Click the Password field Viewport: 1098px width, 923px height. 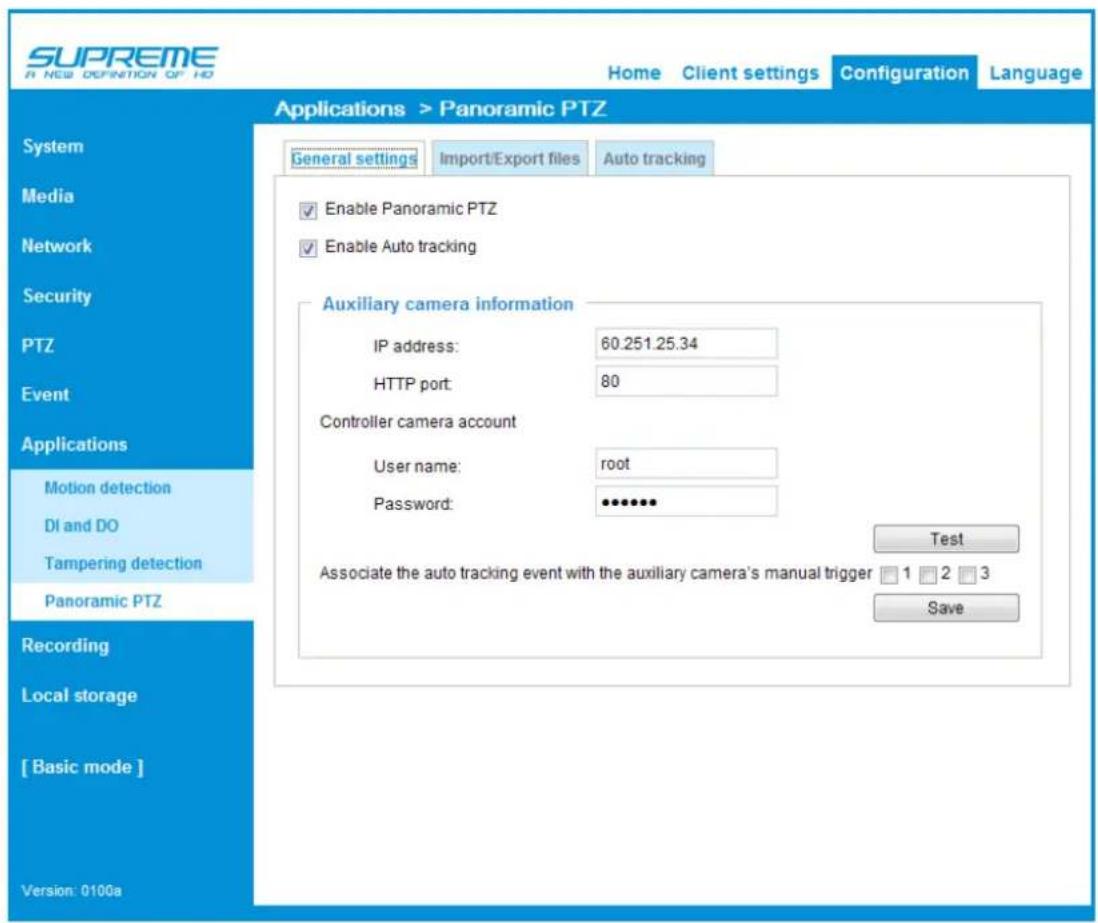pyautogui.click(x=686, y=501)
